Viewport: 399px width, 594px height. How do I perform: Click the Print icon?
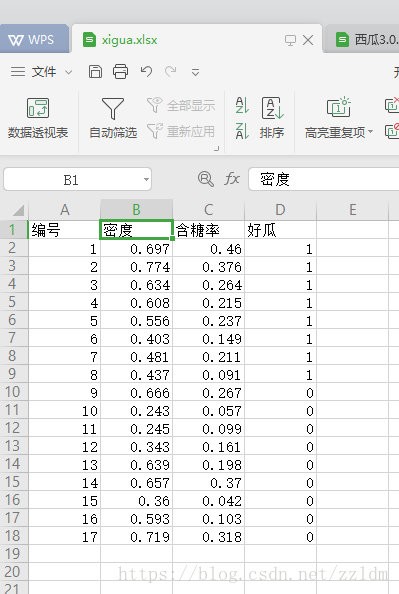pyautogui.click(x=120, y=71)
